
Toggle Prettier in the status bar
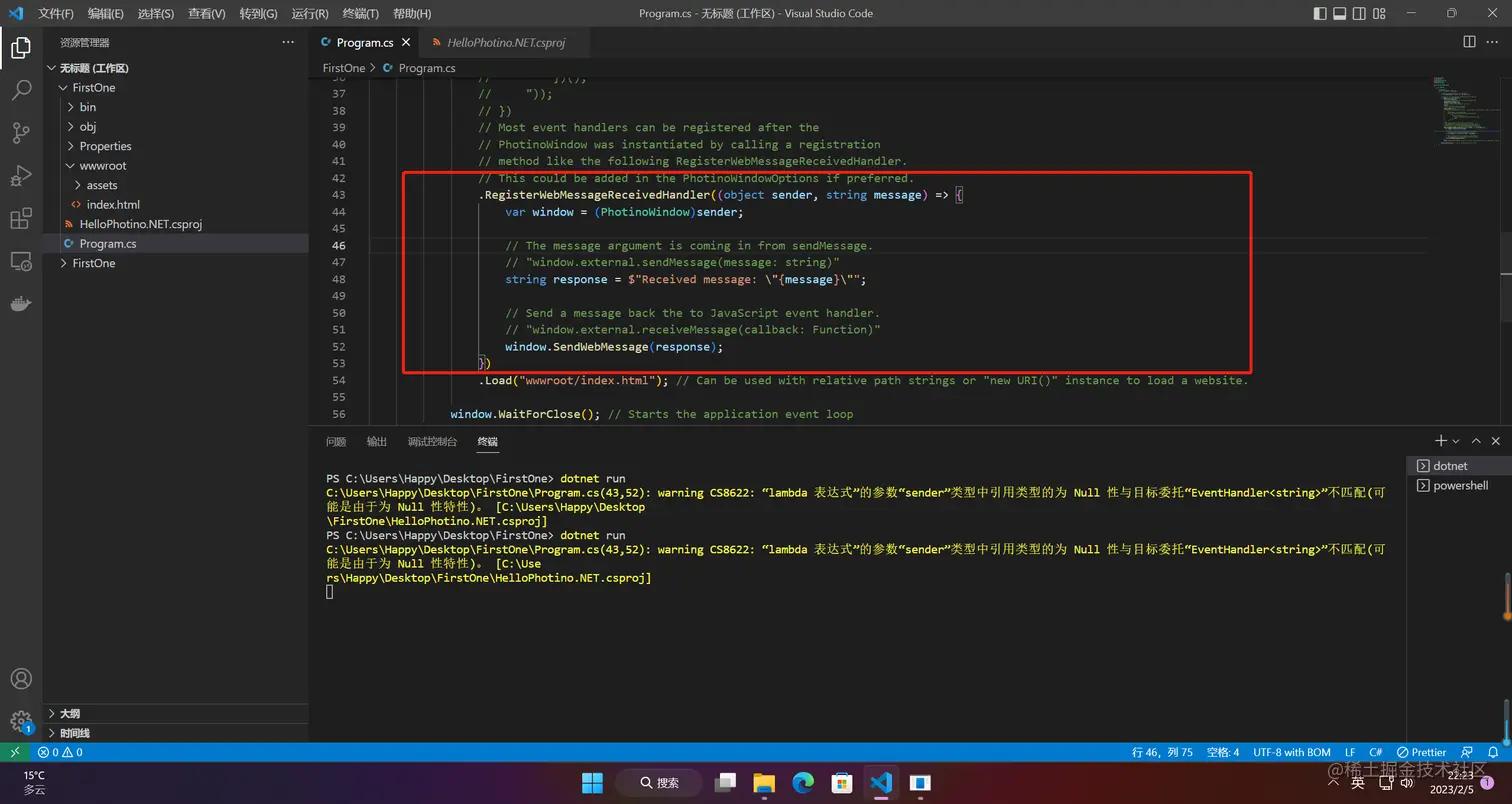coord(1421,752)
